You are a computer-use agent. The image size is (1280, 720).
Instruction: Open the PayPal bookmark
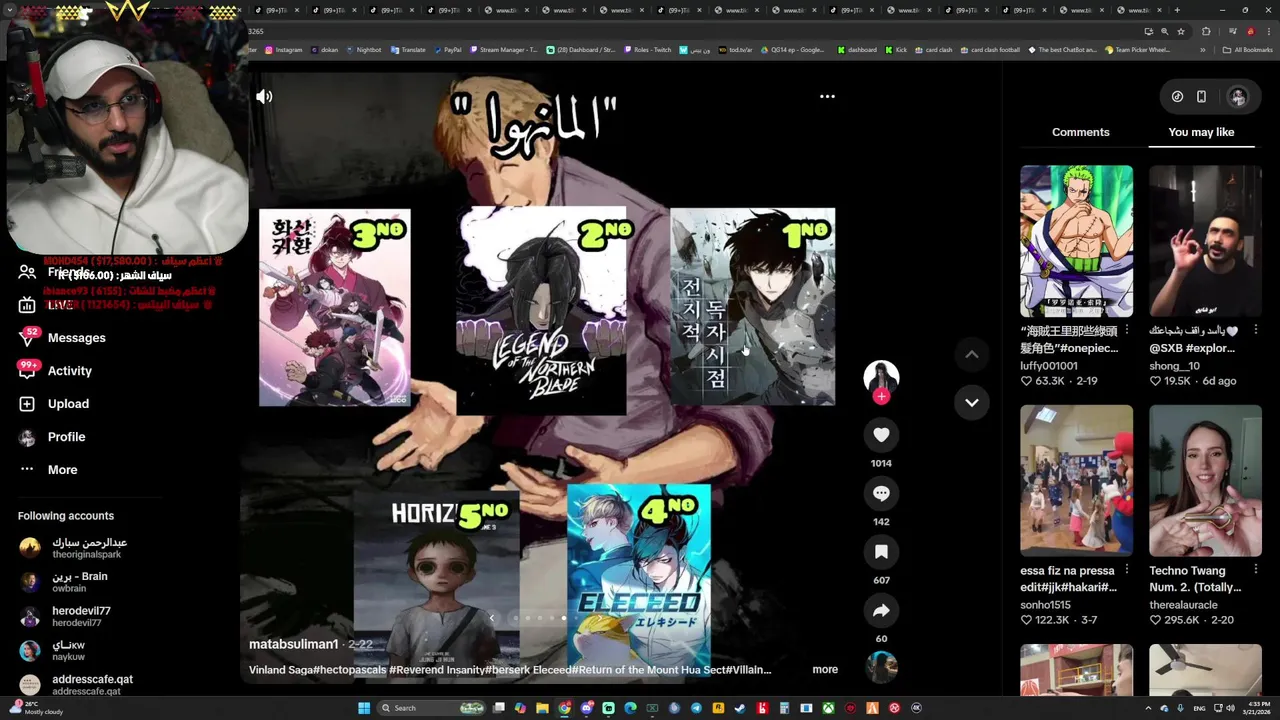point(447,50)
